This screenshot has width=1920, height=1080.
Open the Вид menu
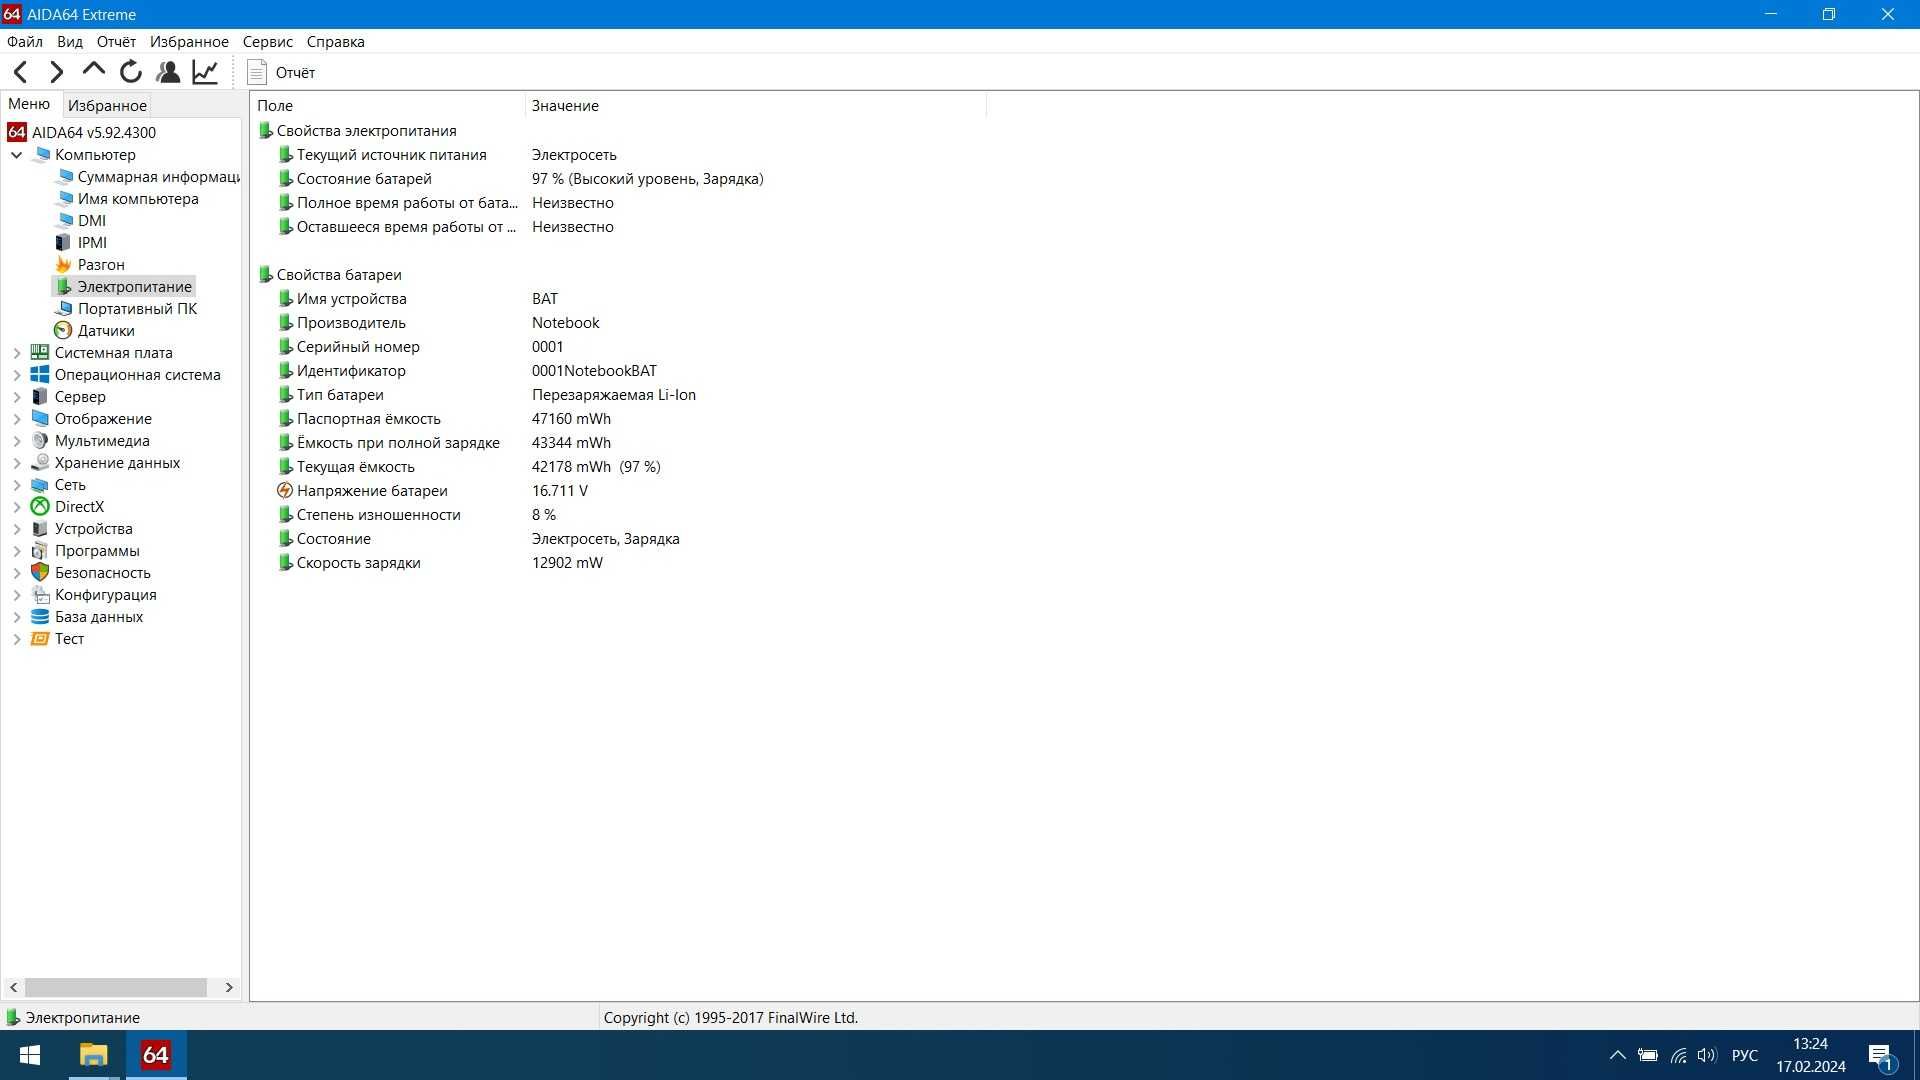click(x=70, y=42)
